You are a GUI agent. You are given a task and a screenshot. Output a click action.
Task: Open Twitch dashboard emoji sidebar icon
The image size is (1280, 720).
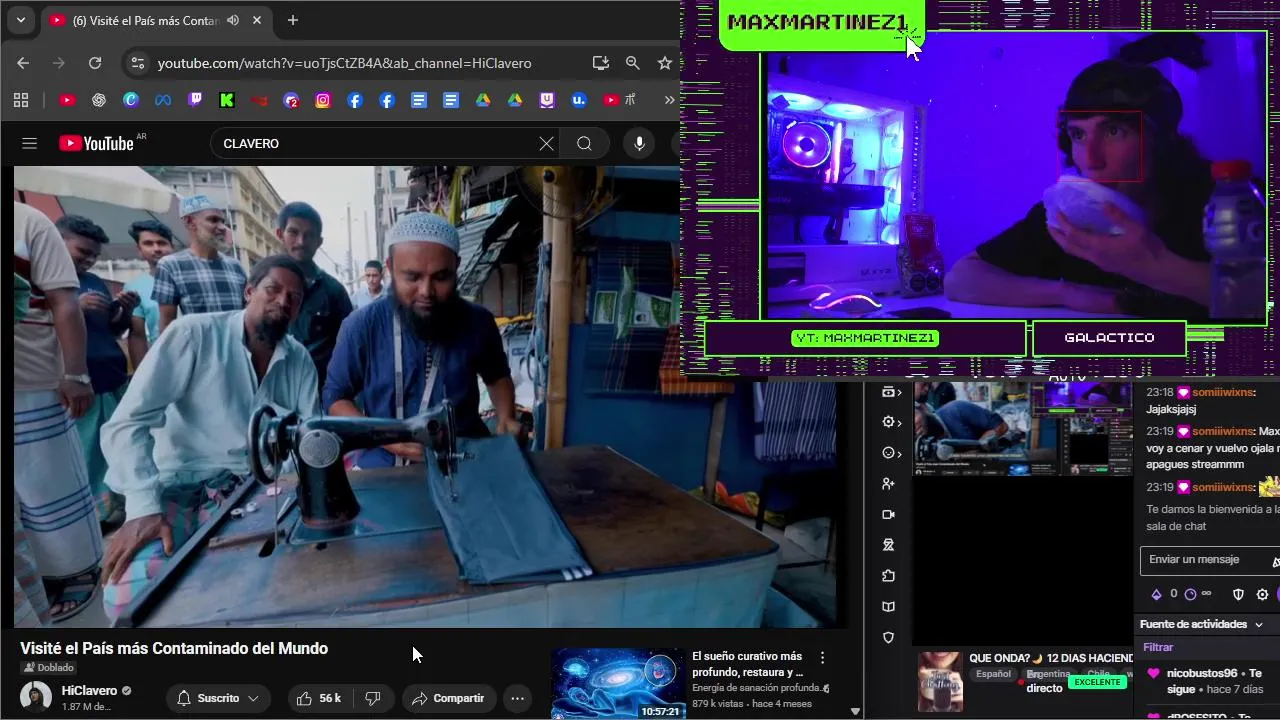pyautogui.click(x=890, y=453)
